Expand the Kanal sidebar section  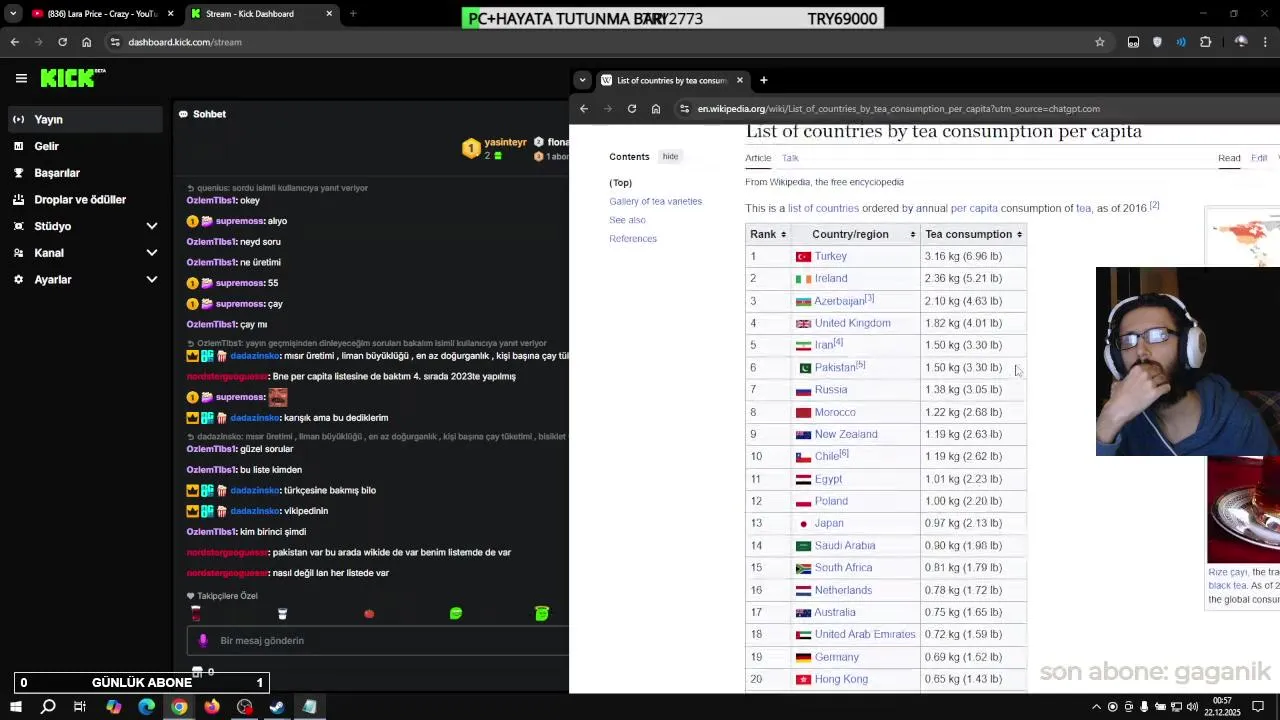point(152,253)
